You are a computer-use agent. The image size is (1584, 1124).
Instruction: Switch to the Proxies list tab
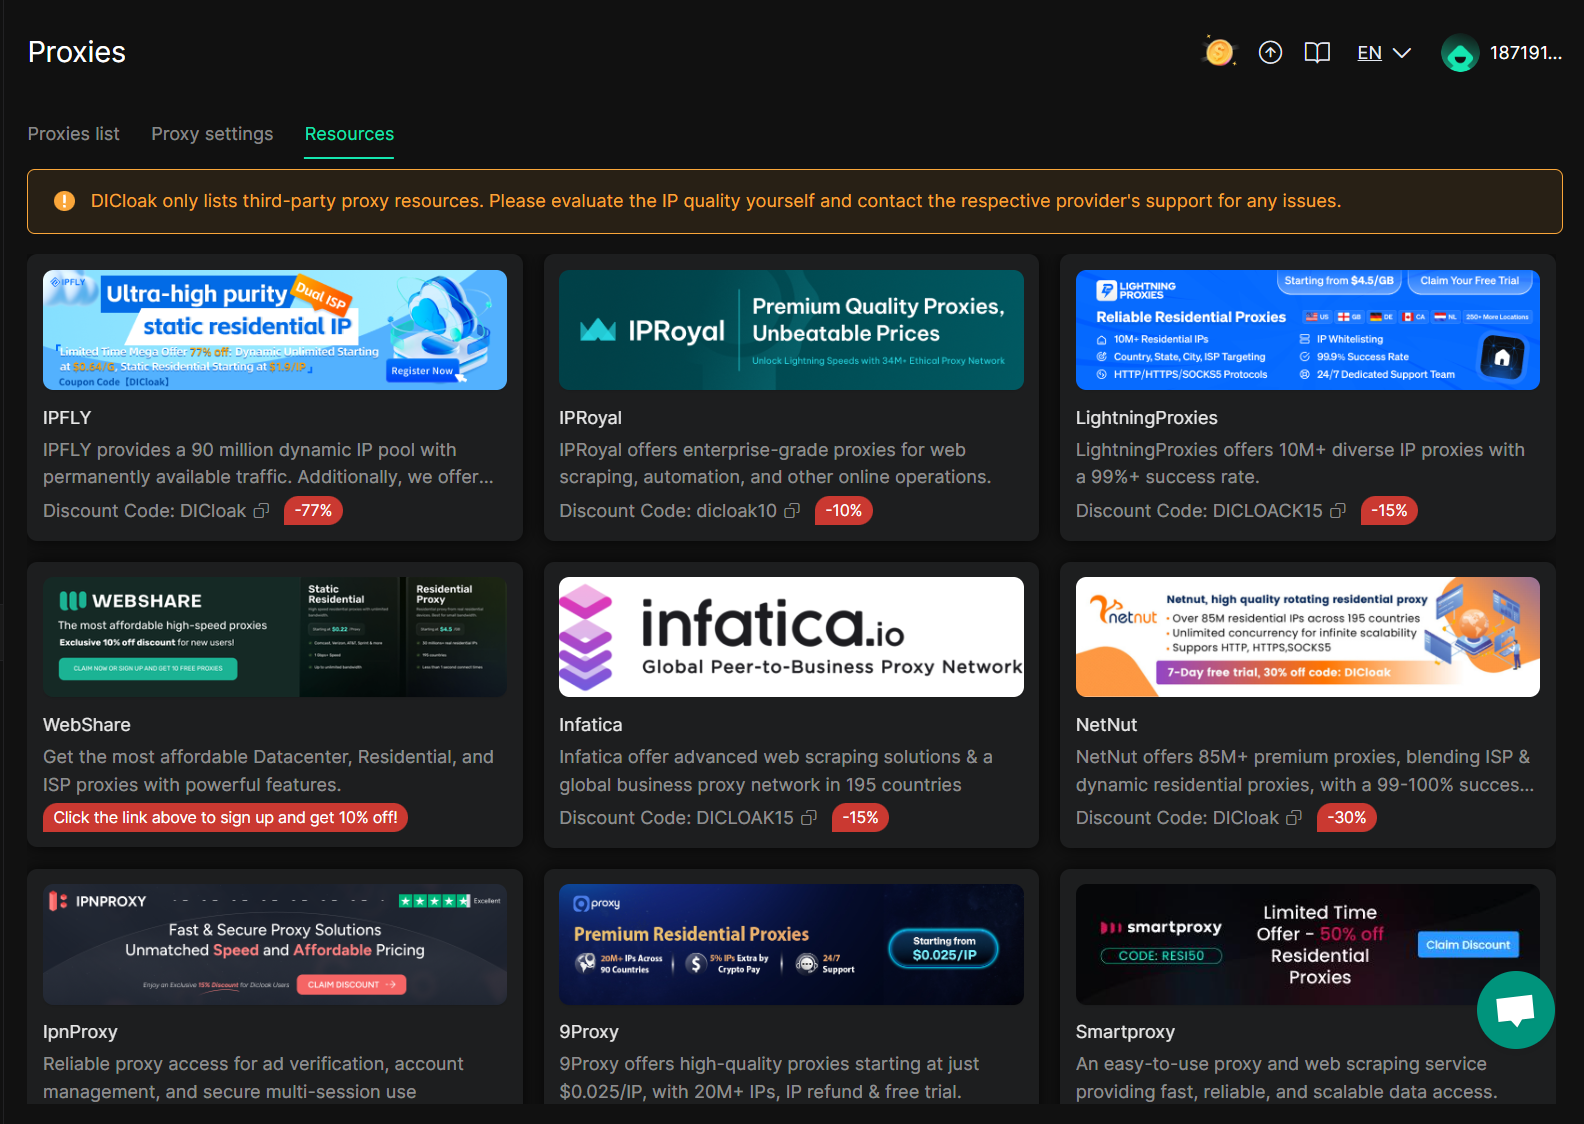coord(73,134)
